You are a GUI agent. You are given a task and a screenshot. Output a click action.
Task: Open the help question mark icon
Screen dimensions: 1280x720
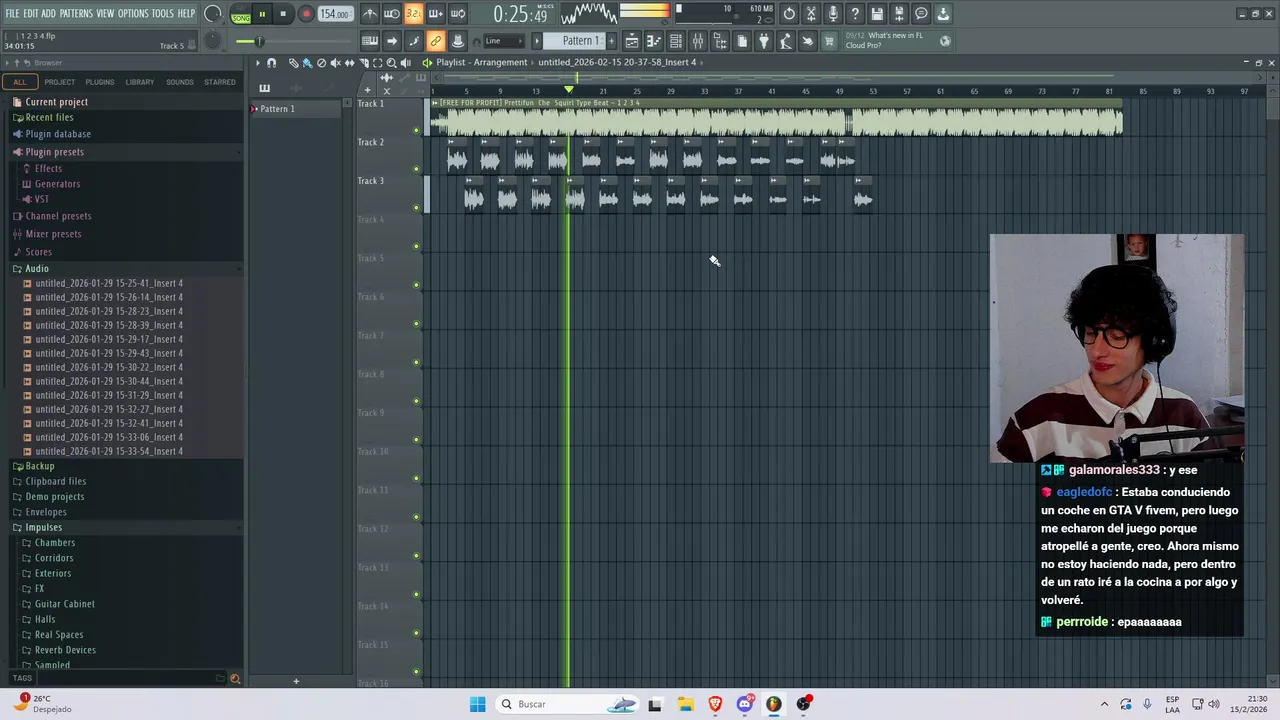[855, 14]
